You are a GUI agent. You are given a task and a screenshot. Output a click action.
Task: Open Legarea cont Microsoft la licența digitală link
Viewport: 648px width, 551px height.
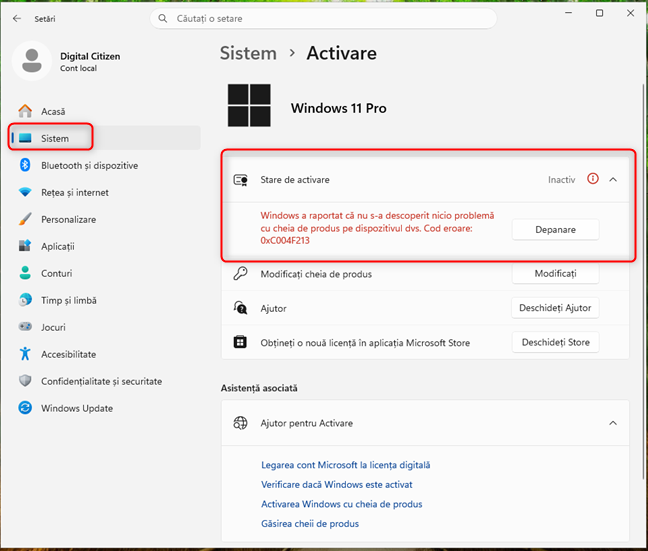(345, 465)
